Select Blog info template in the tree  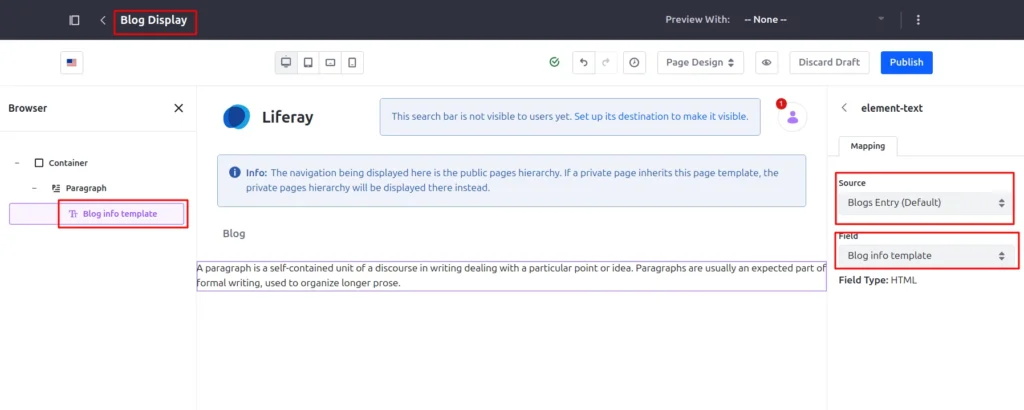point(120,214)
